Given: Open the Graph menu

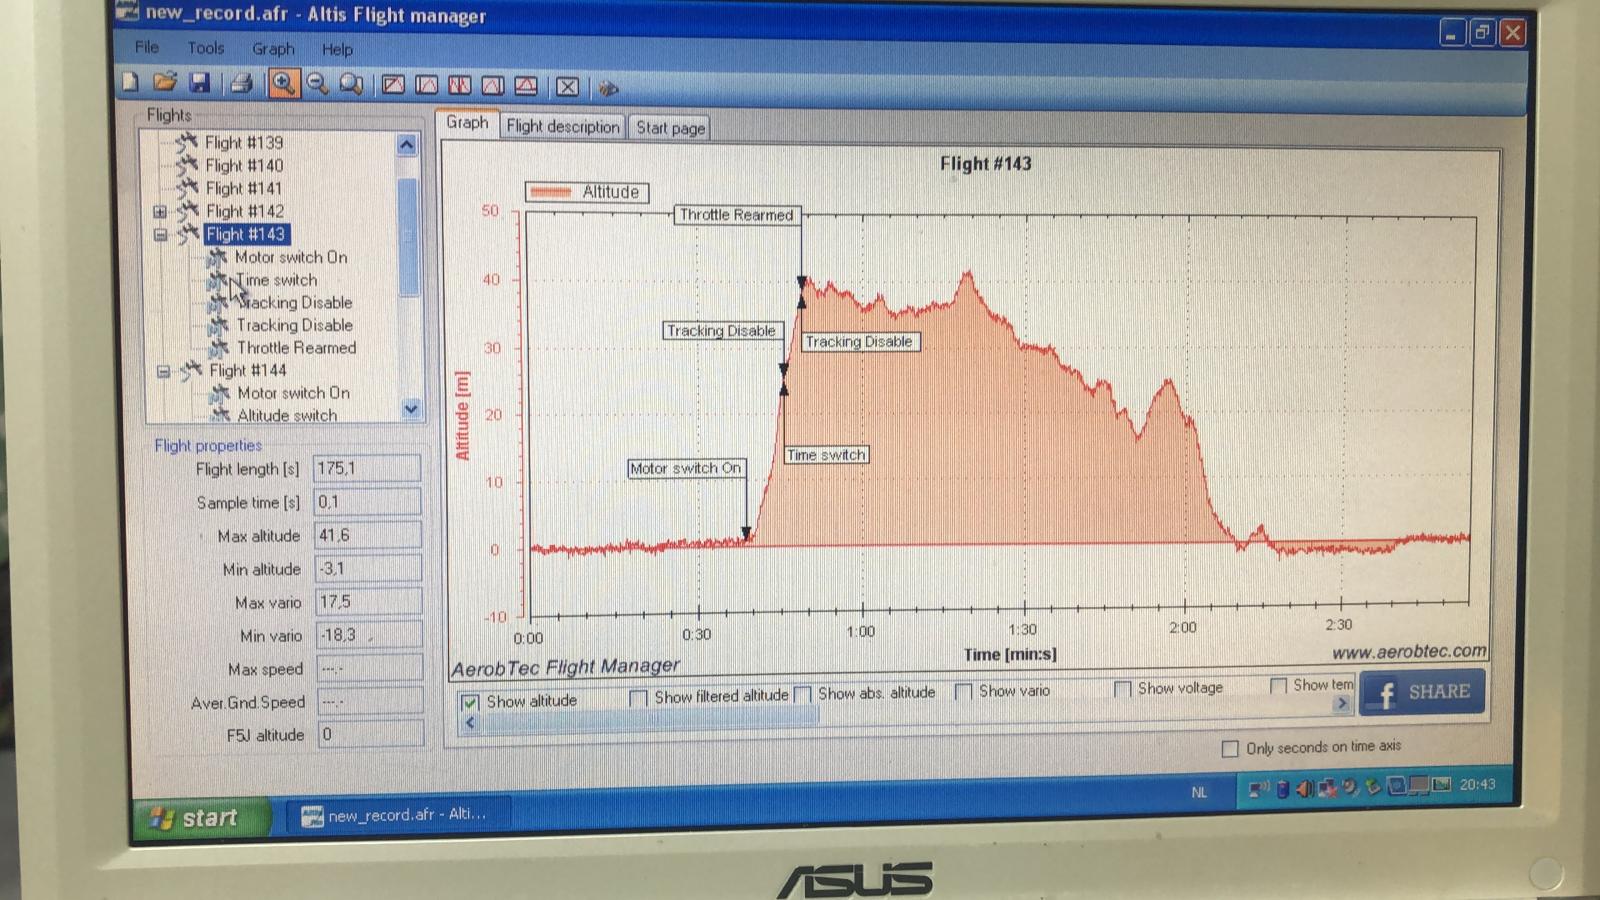Looking at the screenshot, I should click(273, 49).
